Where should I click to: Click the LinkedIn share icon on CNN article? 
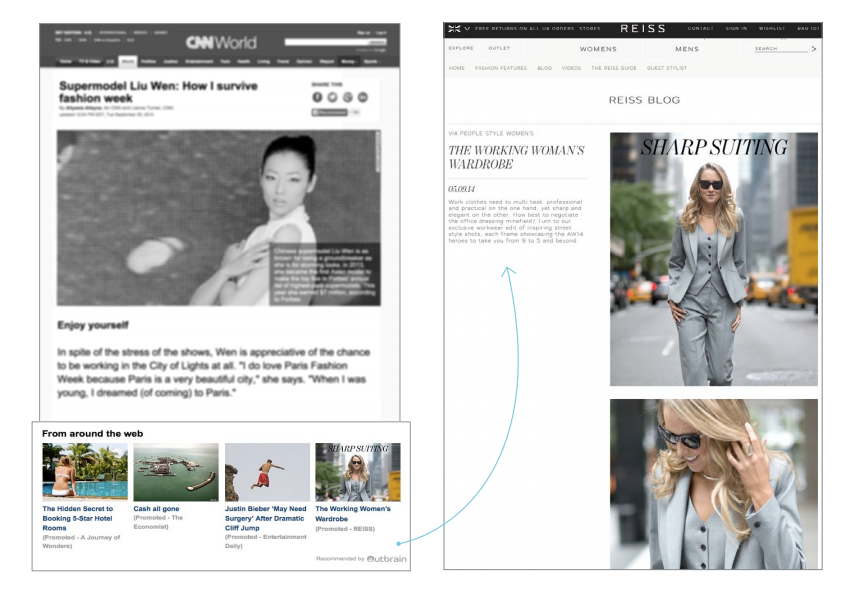(363, 97)
